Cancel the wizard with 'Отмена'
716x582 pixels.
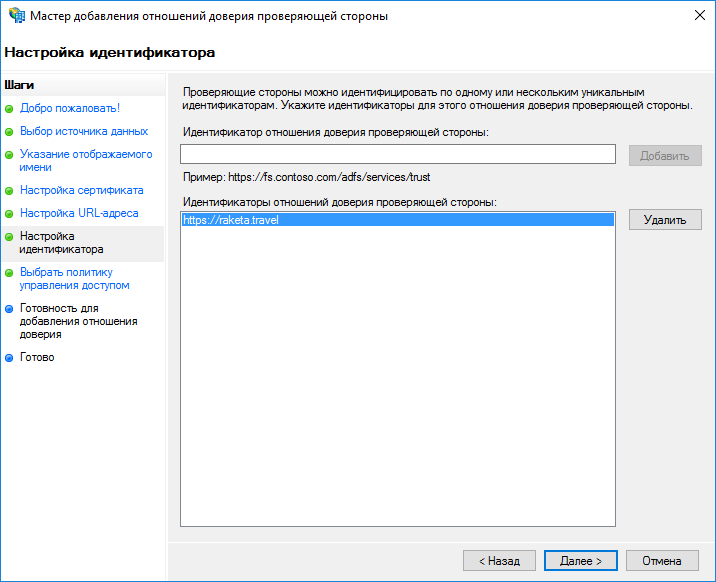coord(662,561)
